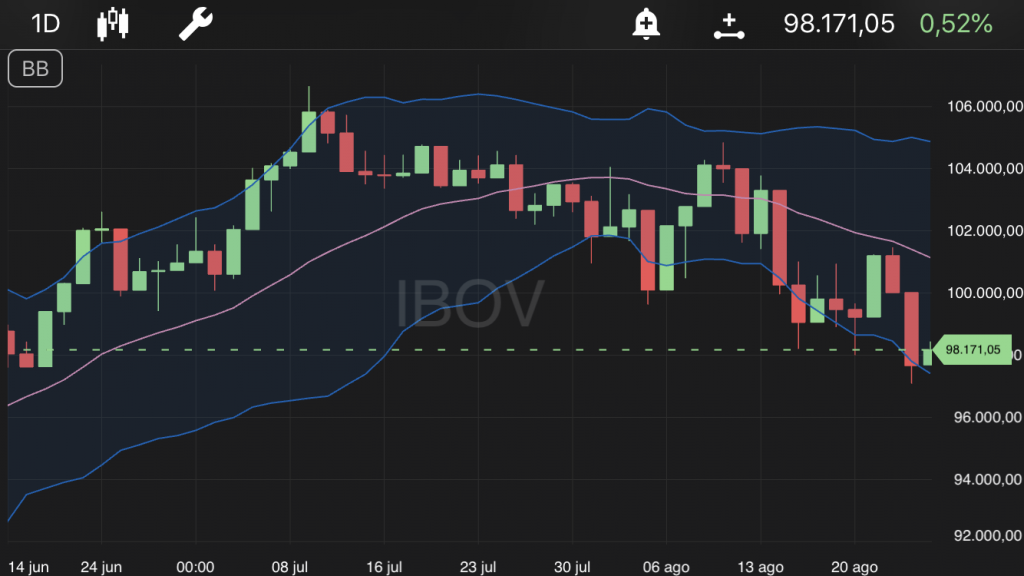Add a price alert with bell icon
The height and width of the screenshot is (576, 1024).
[646, 24]
